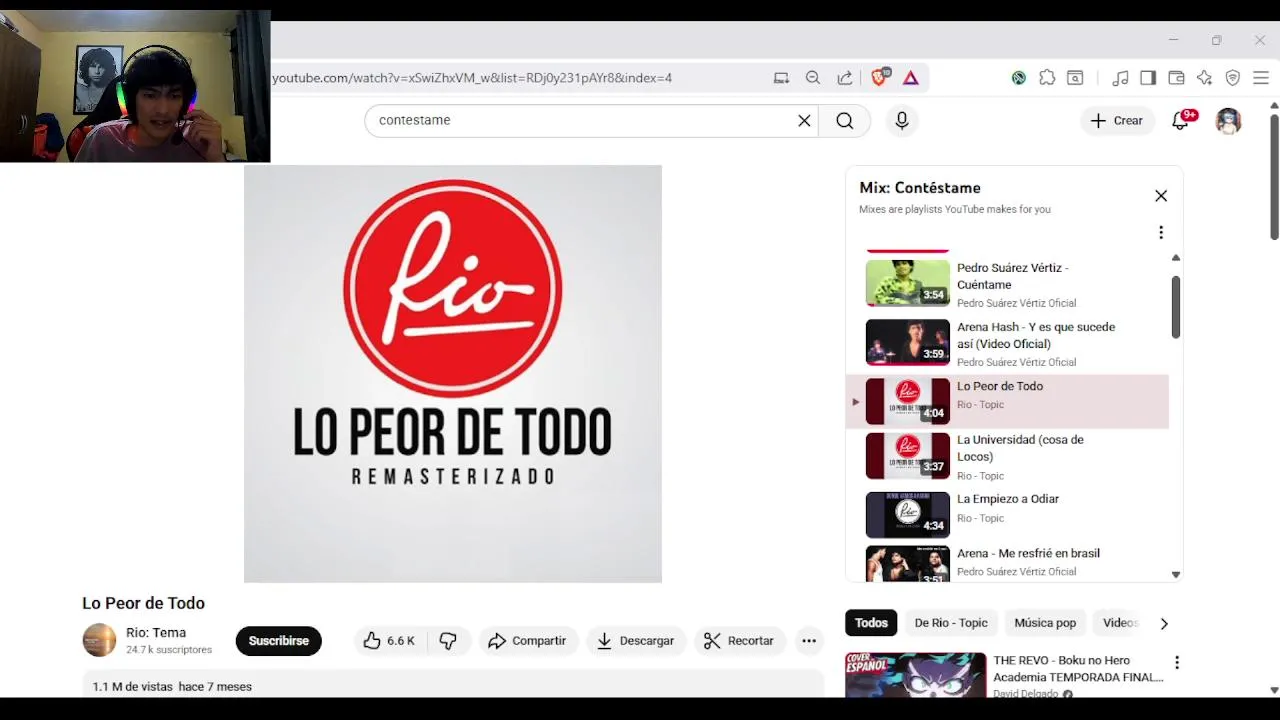Click the playlist scroll up arrow
This screenshot has height=720, width=1280.
(1176, 258)
